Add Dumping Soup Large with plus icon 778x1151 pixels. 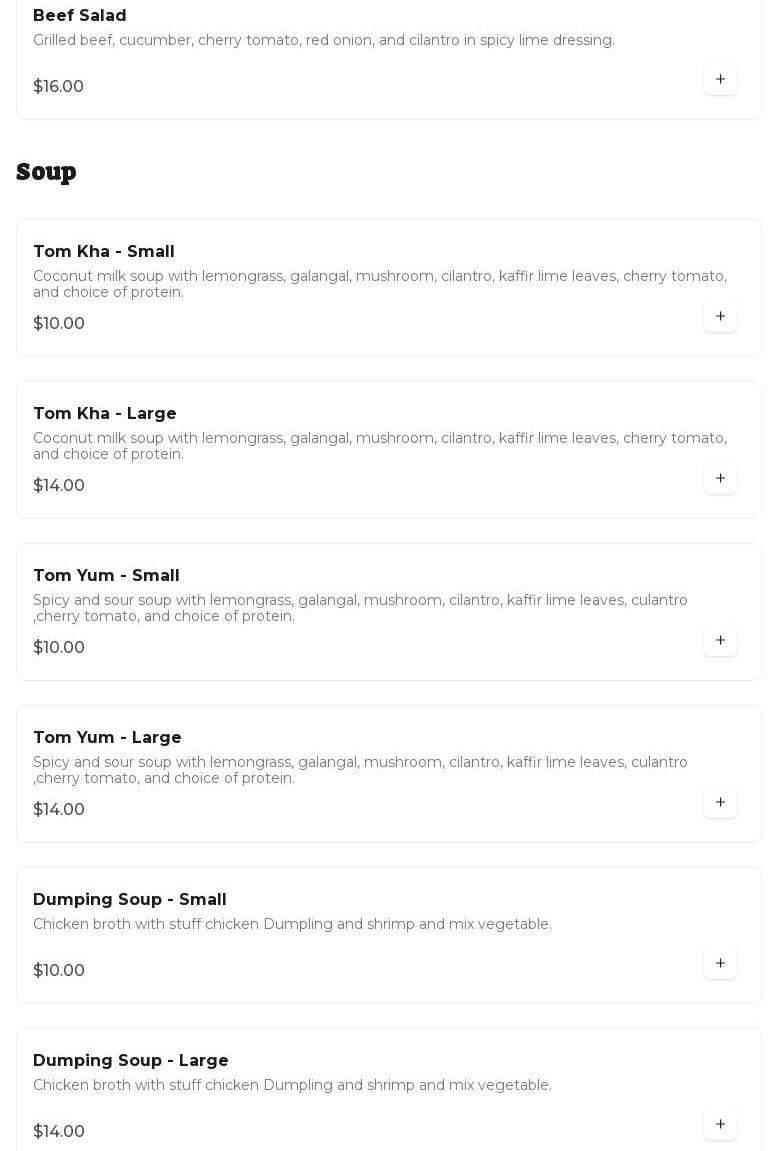pyautogui.click(x=720, y=1124)
